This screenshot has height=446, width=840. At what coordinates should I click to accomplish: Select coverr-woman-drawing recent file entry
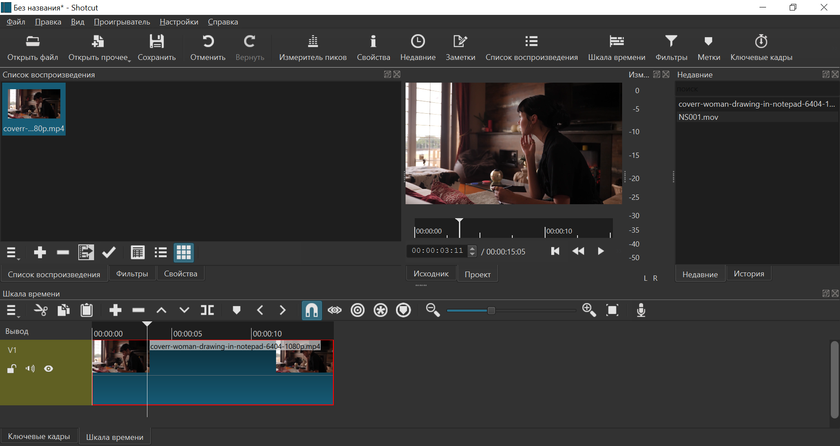tap(756, 104)
